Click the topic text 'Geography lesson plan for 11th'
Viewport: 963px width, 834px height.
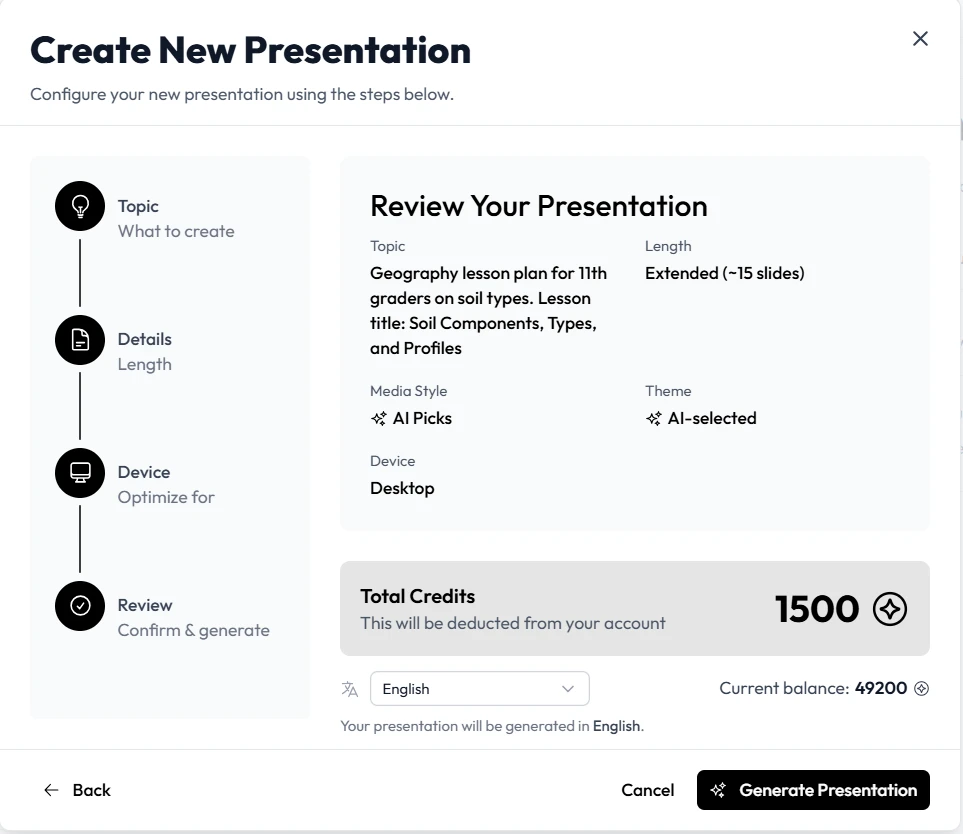(x=488, y=273)
